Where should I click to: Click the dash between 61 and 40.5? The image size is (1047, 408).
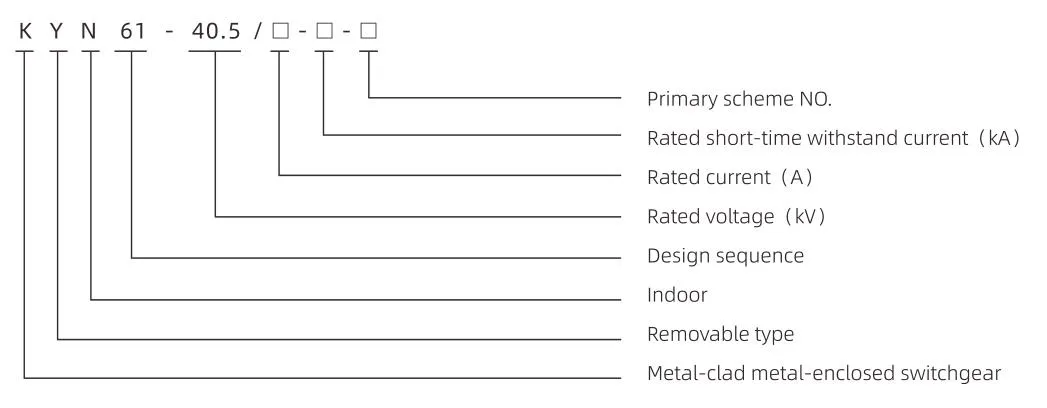click(169, 32)
